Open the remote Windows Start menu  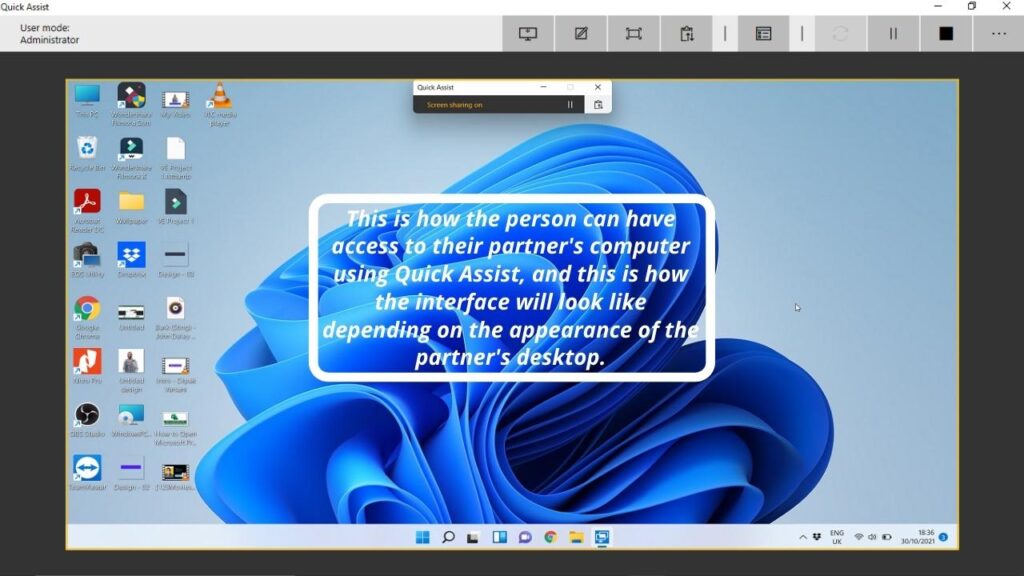tap(423, 537)
